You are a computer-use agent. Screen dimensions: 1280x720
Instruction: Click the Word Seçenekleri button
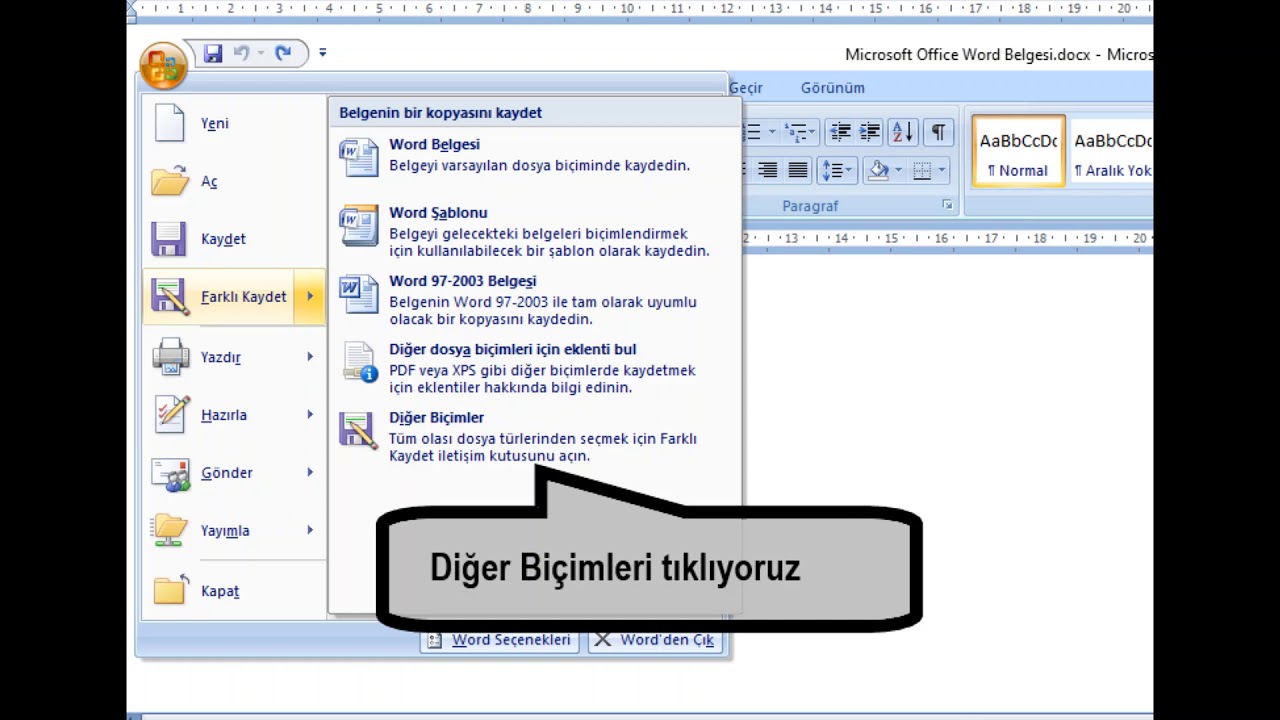tap(500, 640)
